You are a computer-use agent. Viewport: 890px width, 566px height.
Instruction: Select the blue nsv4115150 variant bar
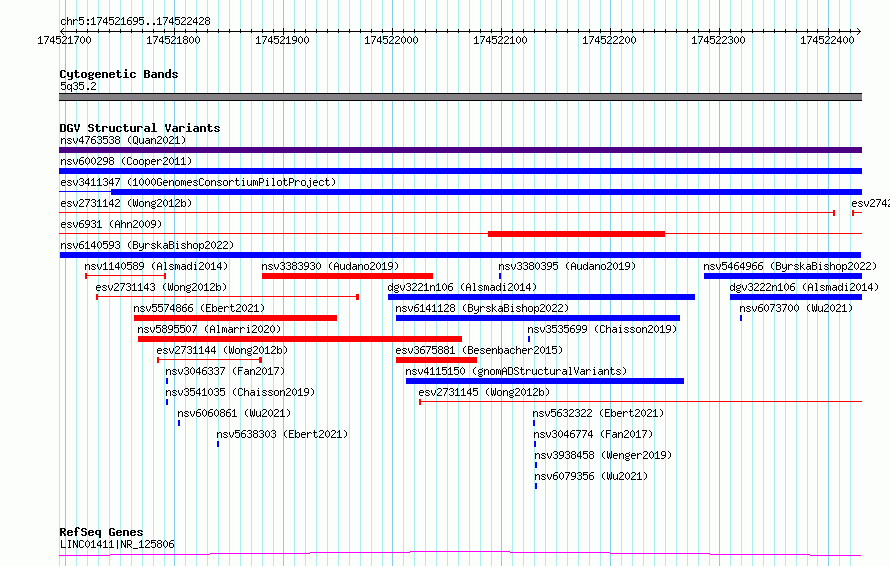click(x=545, y=381)
